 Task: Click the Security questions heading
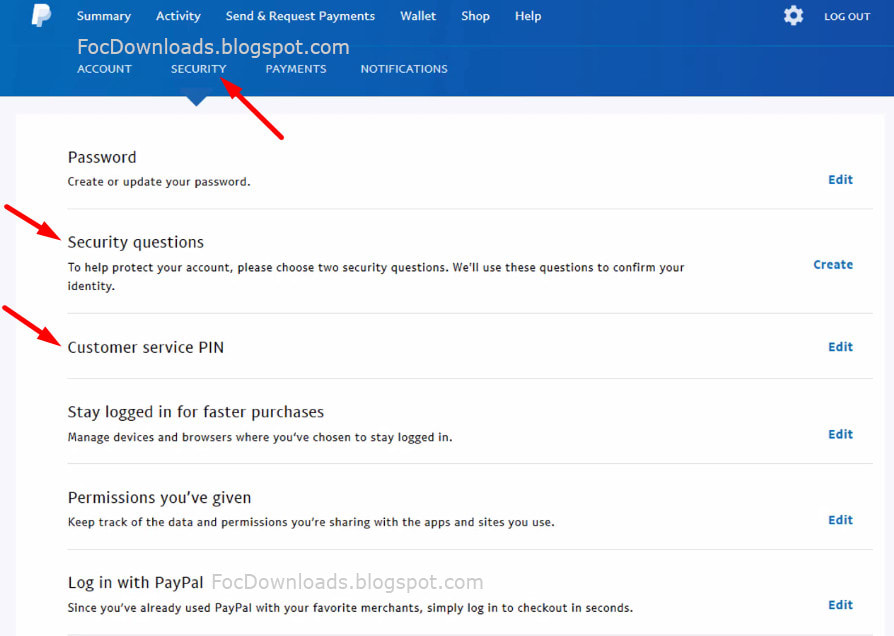click(136, 242)
